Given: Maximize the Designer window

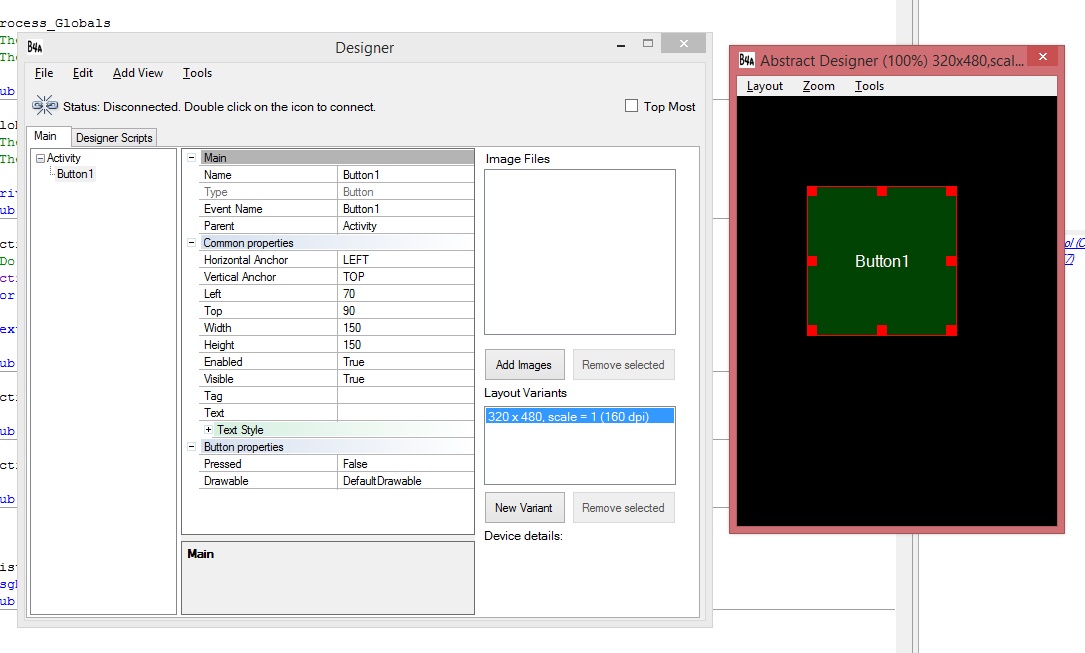Looking at the screenshot, I should (x=648, y=44).
